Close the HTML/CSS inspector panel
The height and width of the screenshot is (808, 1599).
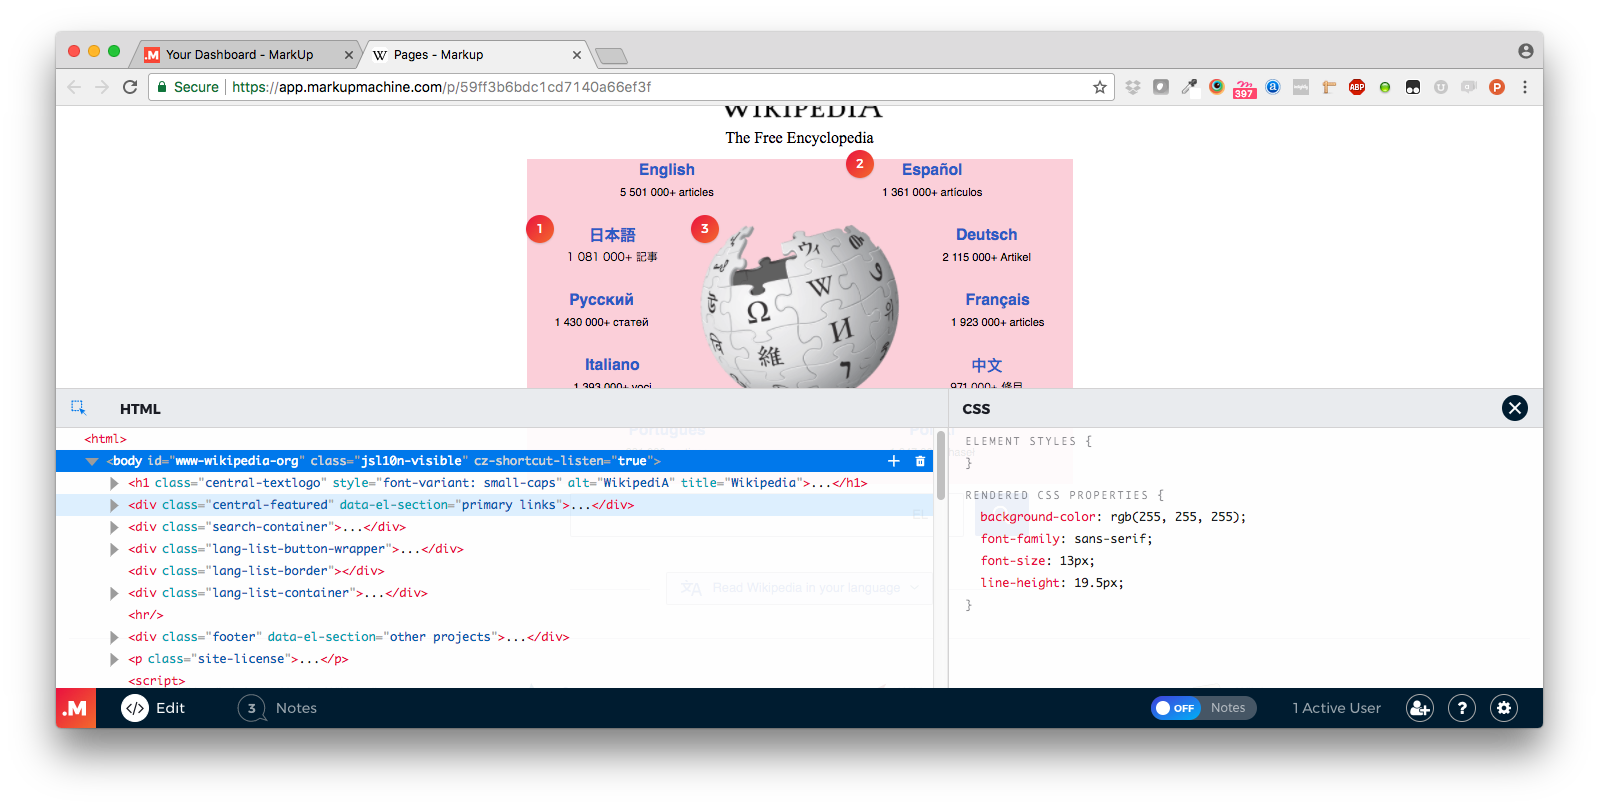pyautogui.click(x=1514, y=408)
